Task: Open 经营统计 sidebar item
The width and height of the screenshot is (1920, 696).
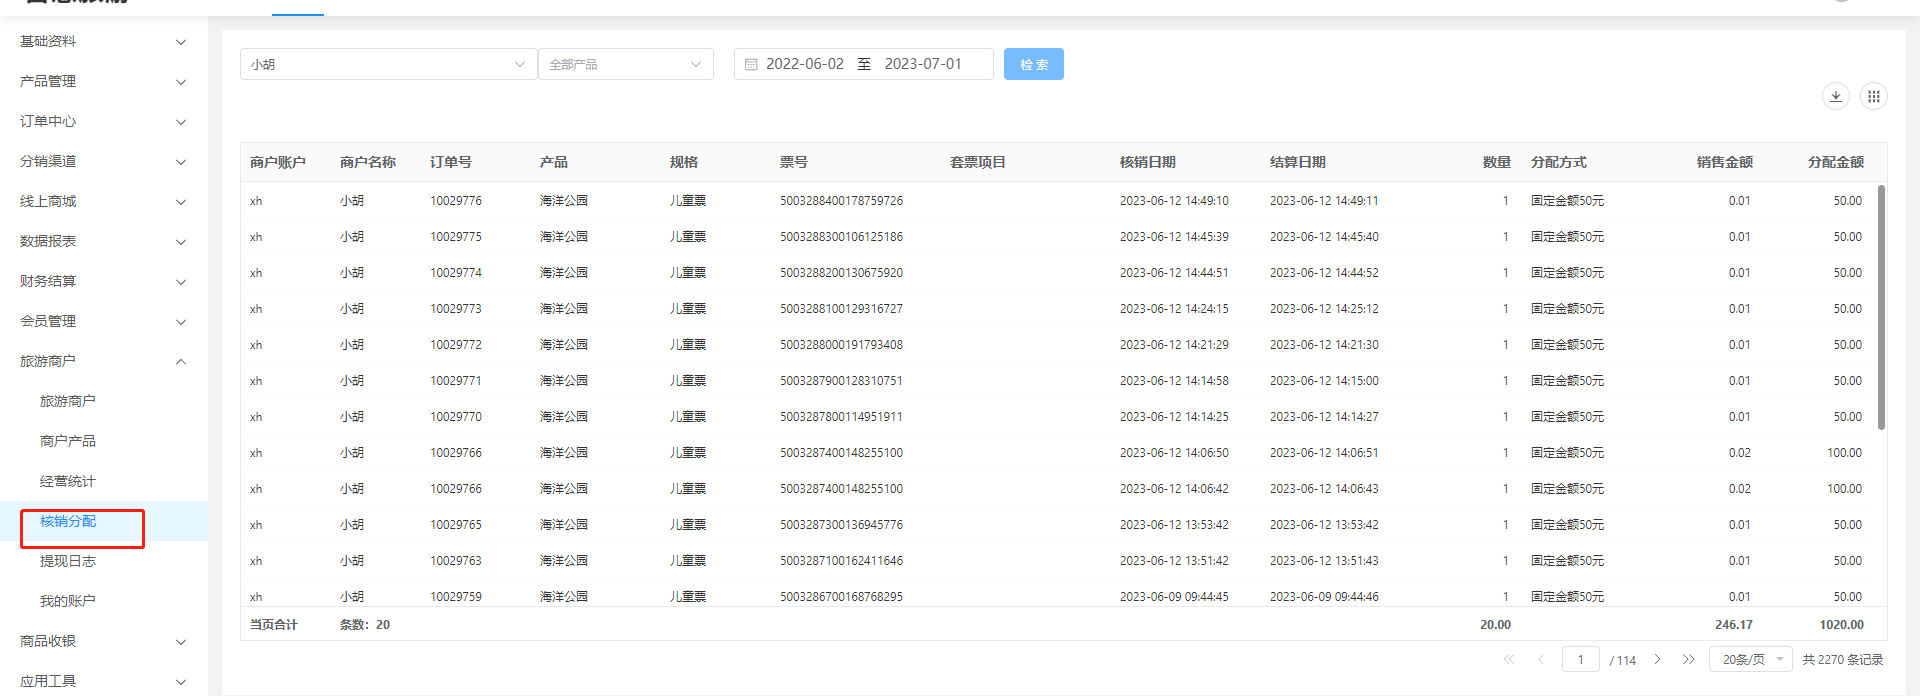Action: coord(68,481)
